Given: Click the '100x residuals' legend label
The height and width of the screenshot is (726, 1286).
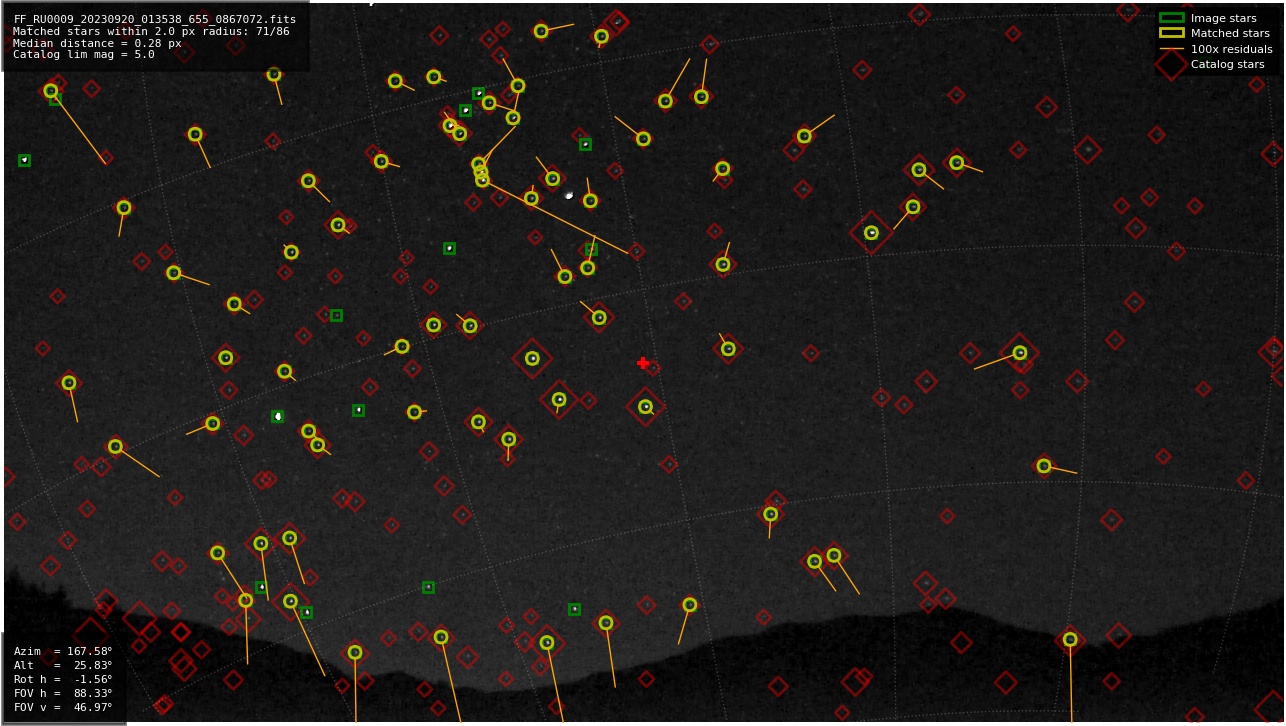Looking at the screenshot, I should coord(1231,49).
